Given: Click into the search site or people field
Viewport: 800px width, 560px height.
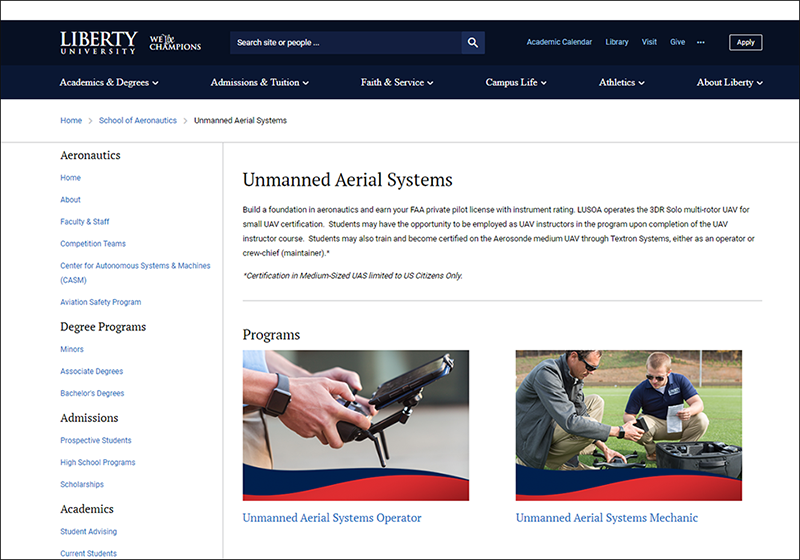Looking at the screenshot, I should [x=345, y=43].
